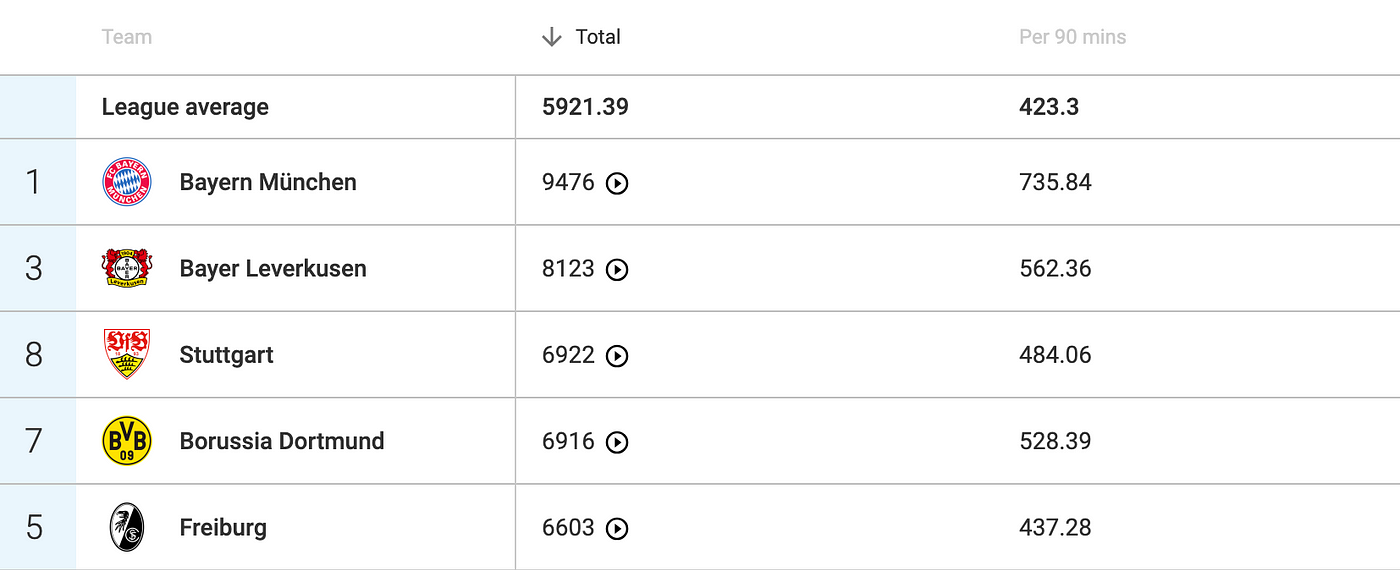Select the Freiburg club crest
The height and width of the screenshot is (570, 1400).
[127, 527]
